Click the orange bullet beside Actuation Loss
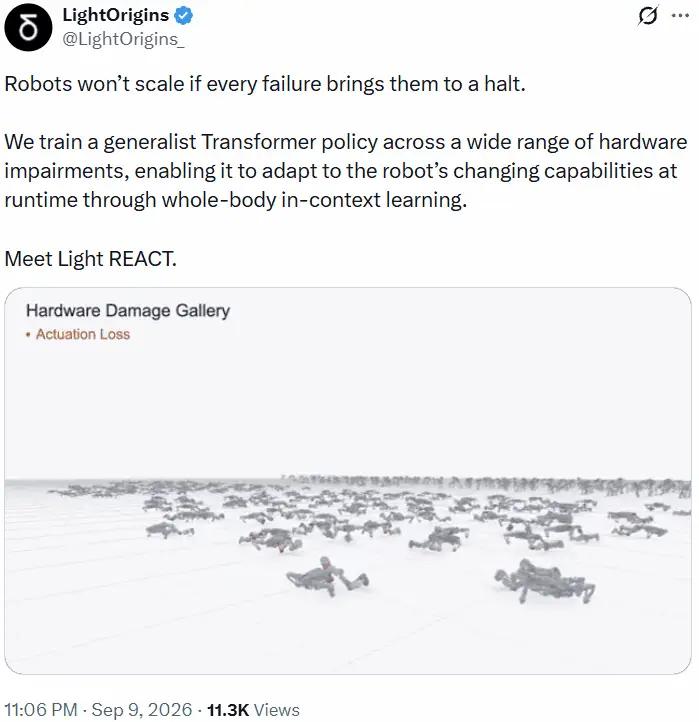699x722 pixels. click(29, 335)
